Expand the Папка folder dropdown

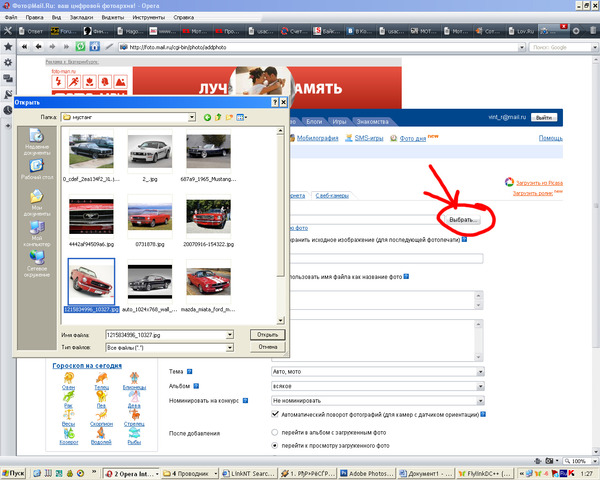(192, 118)
